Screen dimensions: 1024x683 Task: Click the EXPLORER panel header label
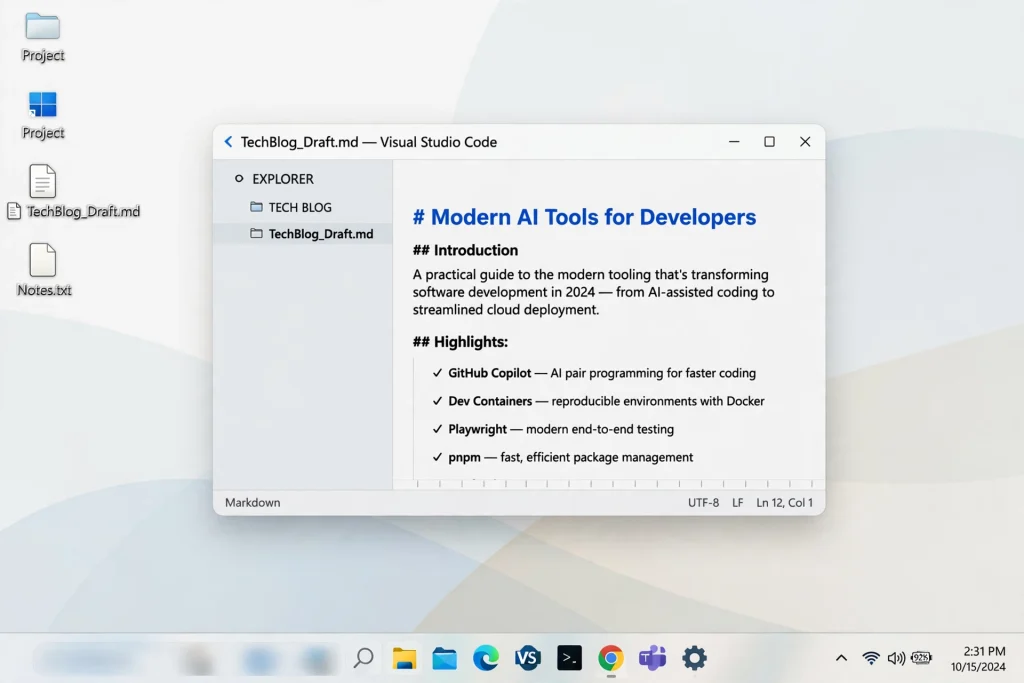pos(283,179)
